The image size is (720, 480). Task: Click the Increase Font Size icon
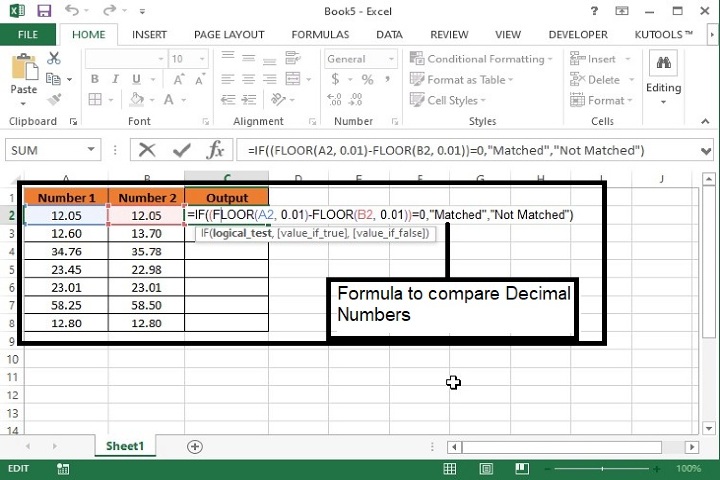click(179, 79)
